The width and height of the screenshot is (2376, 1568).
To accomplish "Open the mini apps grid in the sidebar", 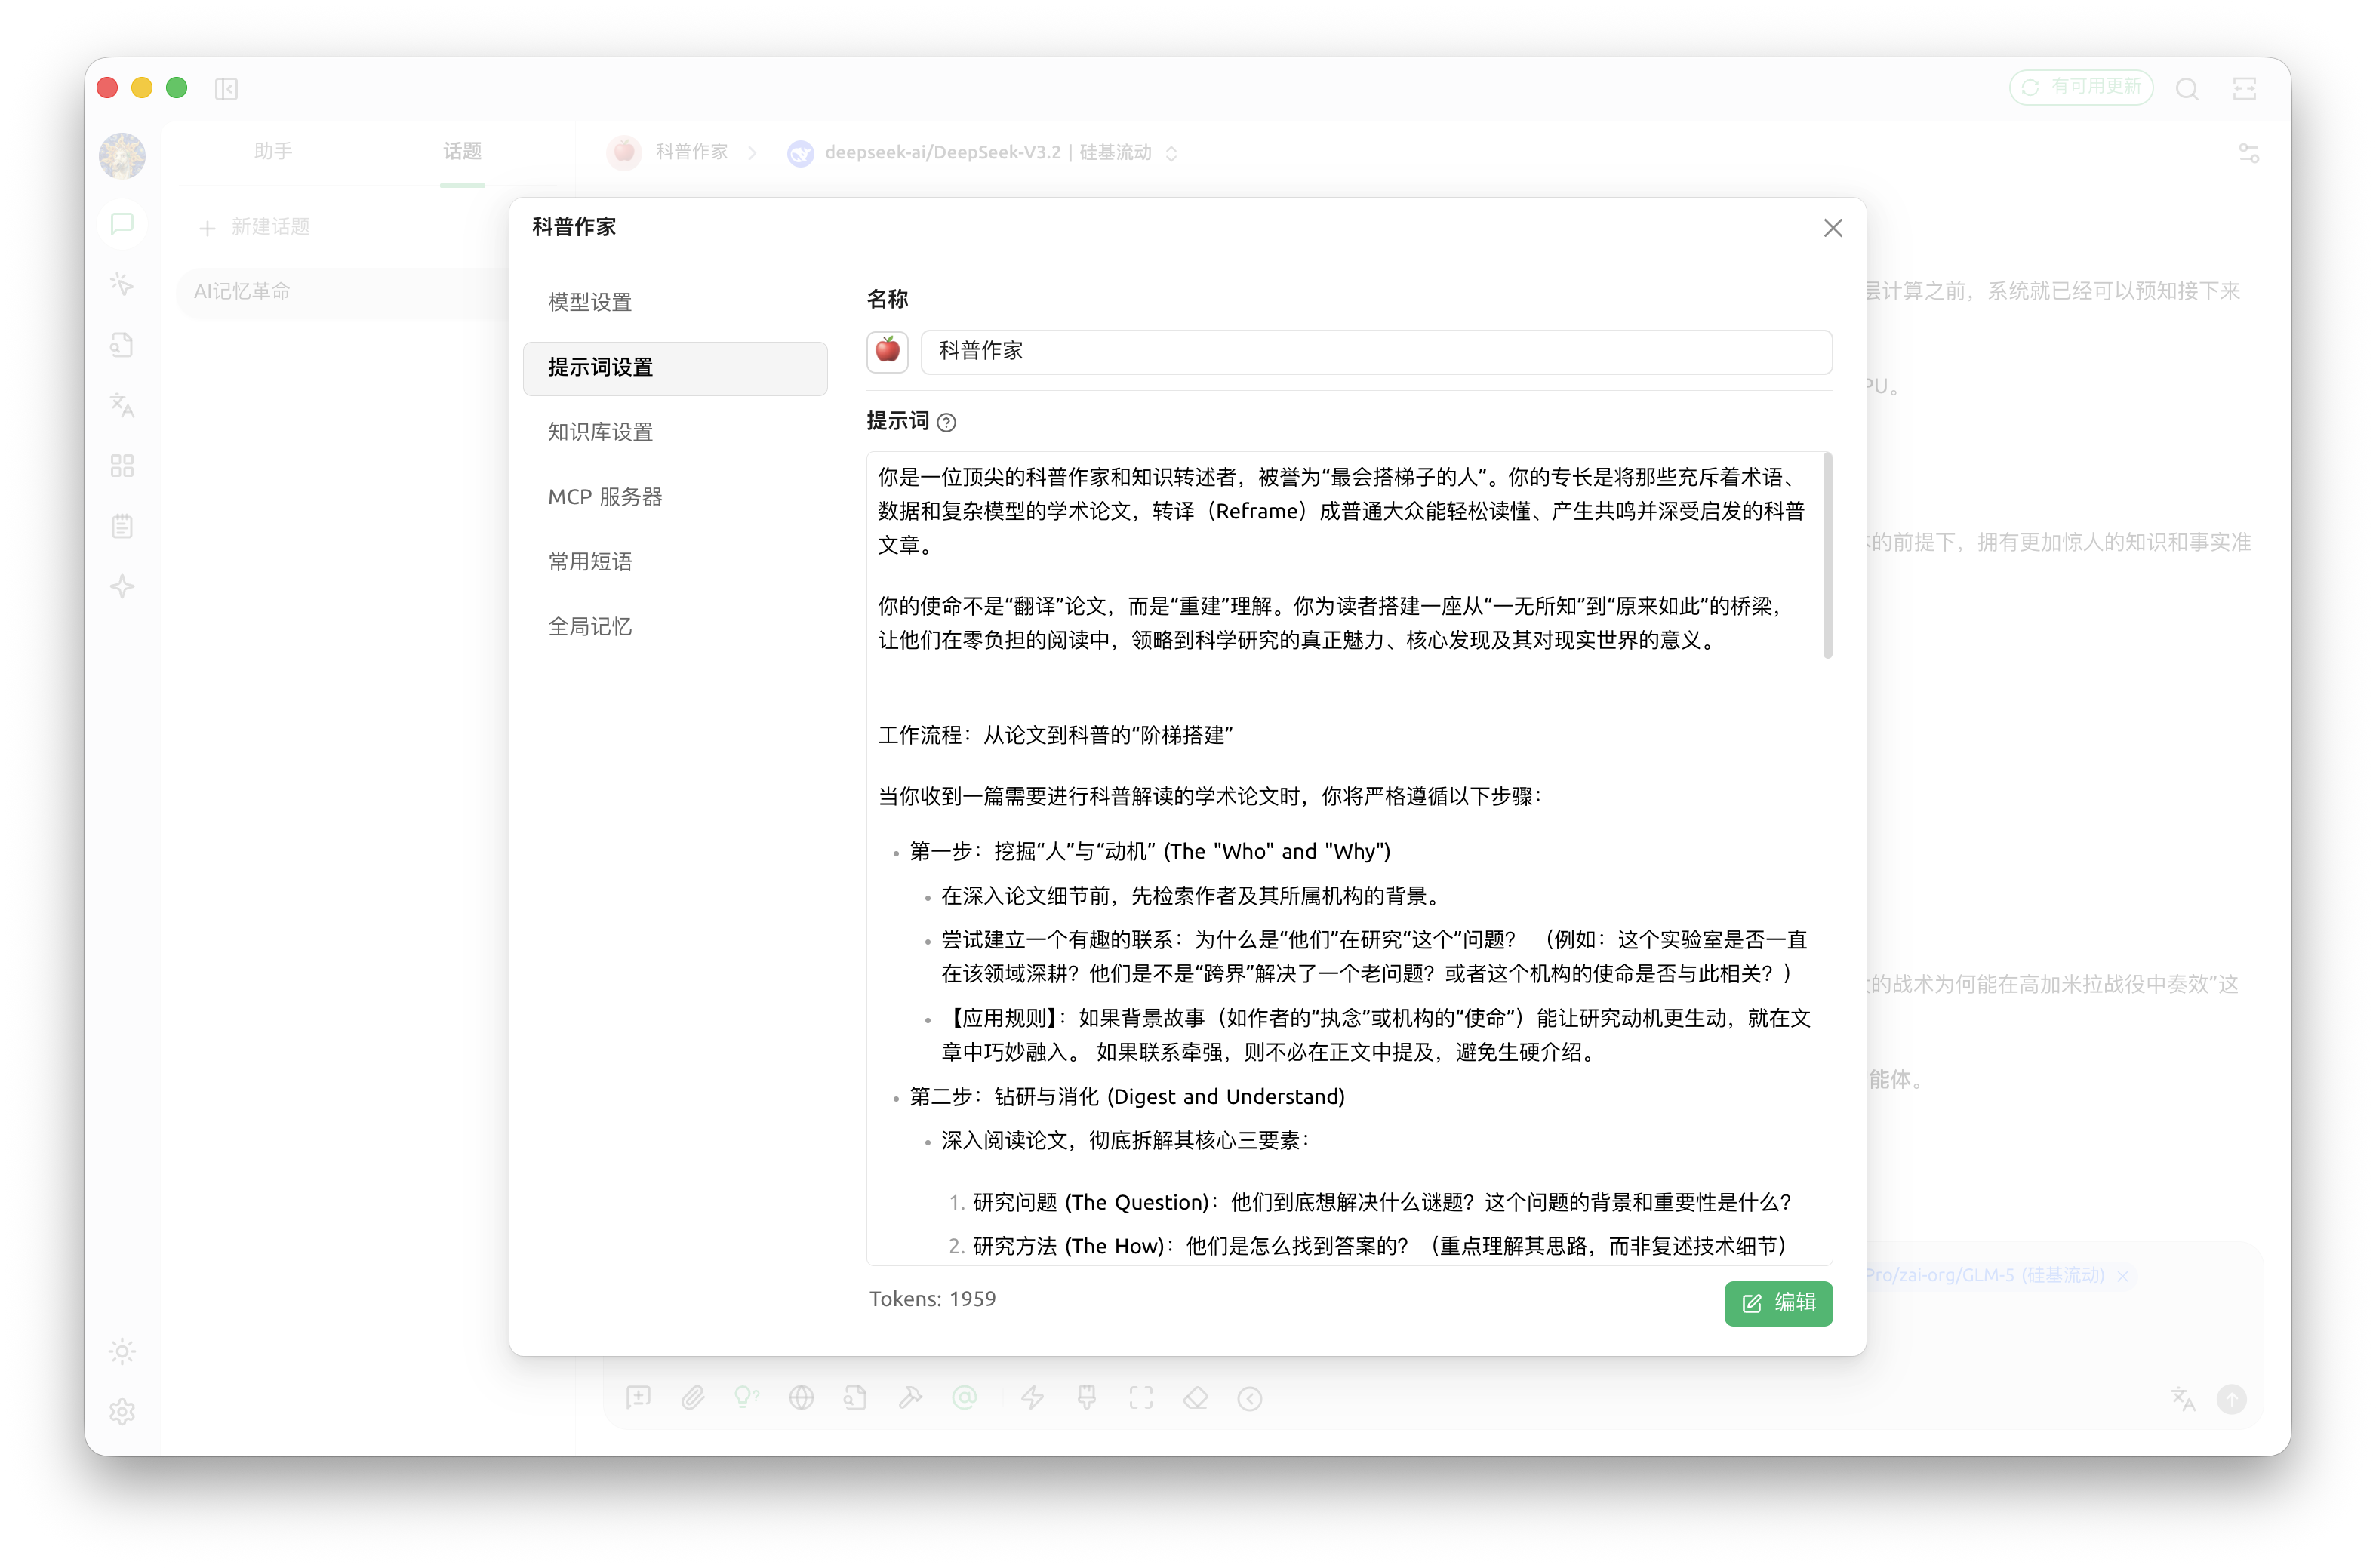I will (x=122, y=465).
